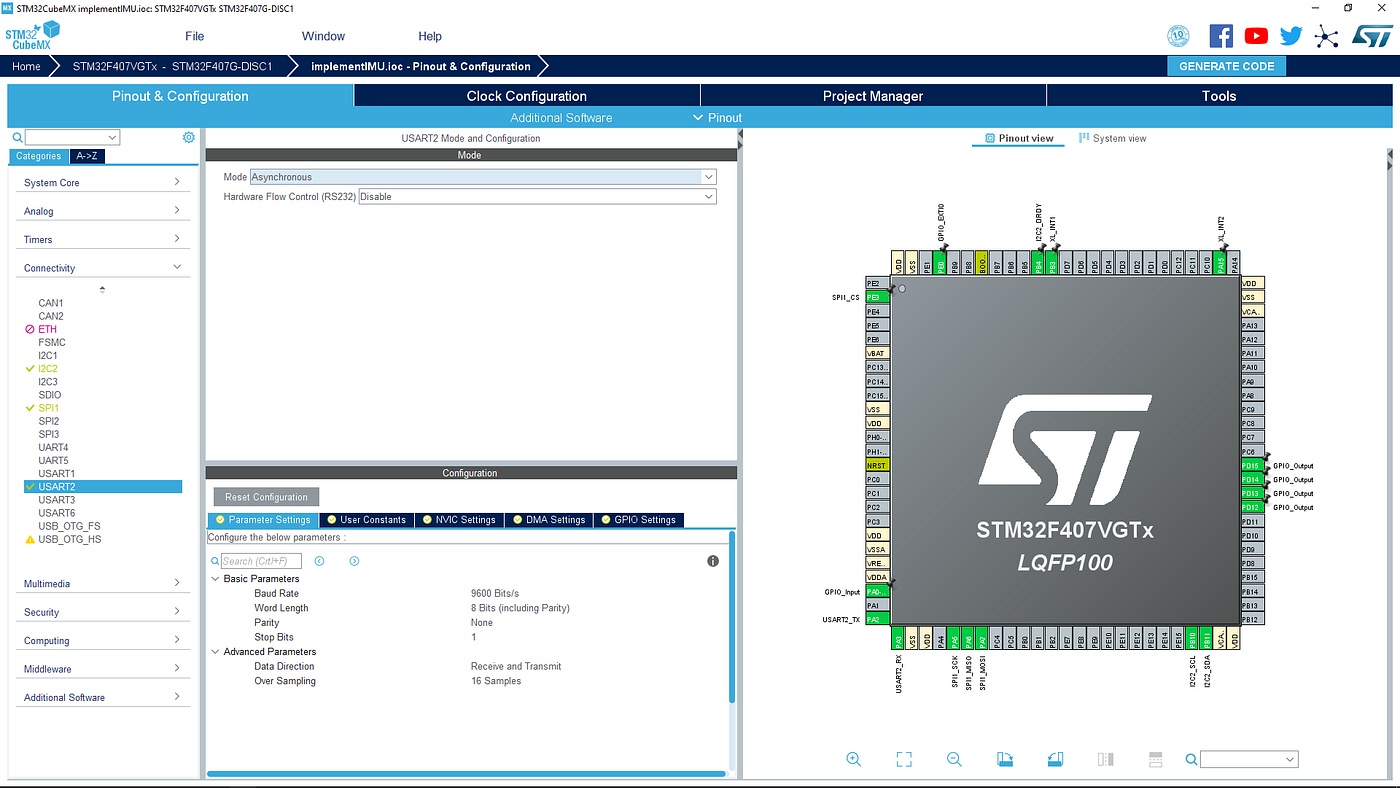This screenshot has height=788, width=1400.
Task: Click the parameter search field
Action: (x=258, y=560)
